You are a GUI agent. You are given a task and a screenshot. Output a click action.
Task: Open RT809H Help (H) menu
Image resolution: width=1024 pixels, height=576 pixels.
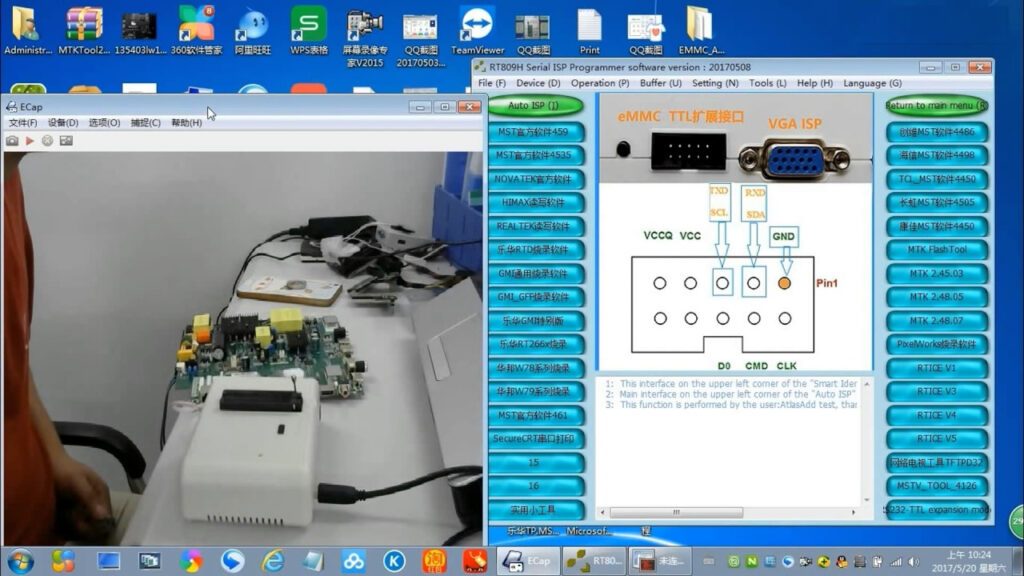(x=814, y=83)
